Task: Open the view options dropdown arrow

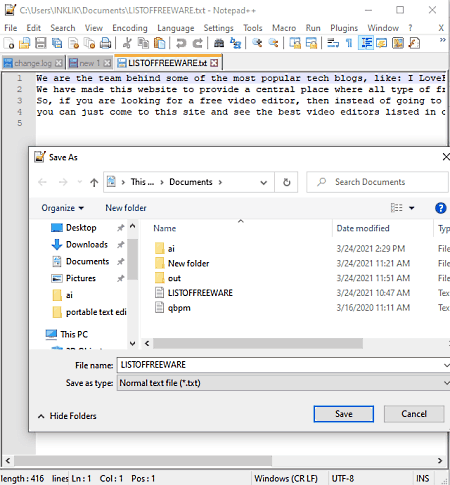Action: (x=412, y=208)
